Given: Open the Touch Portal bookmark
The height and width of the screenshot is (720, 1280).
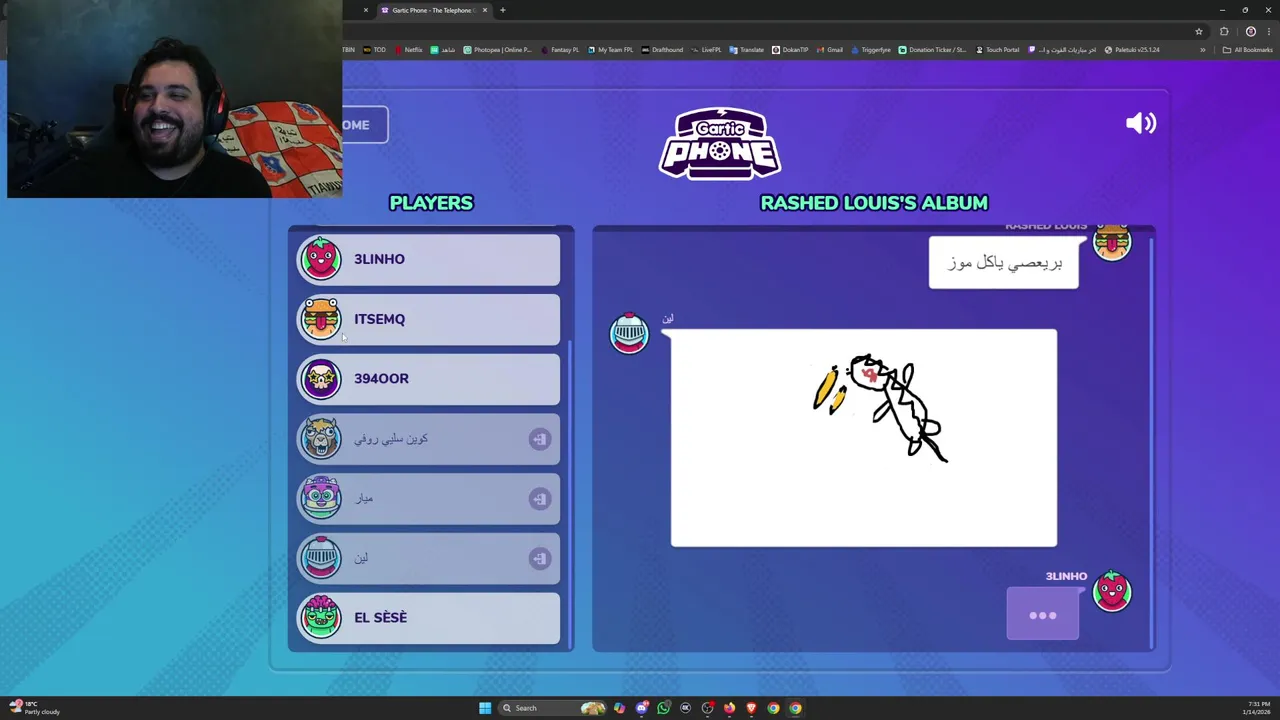Looking at the screenshot, I should tap(998, 50).
